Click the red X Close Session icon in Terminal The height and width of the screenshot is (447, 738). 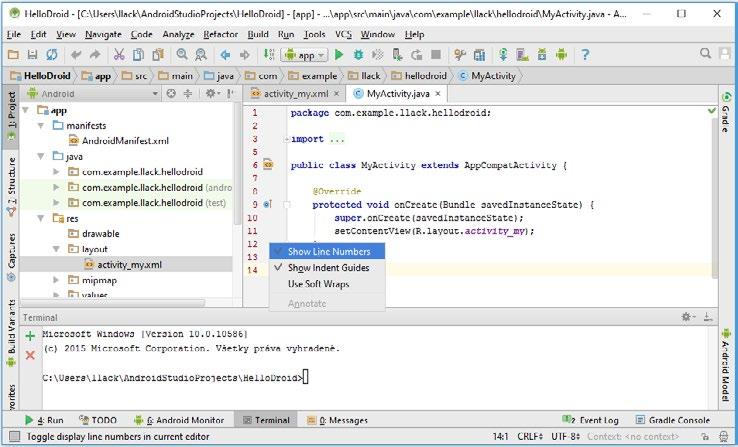30,355
